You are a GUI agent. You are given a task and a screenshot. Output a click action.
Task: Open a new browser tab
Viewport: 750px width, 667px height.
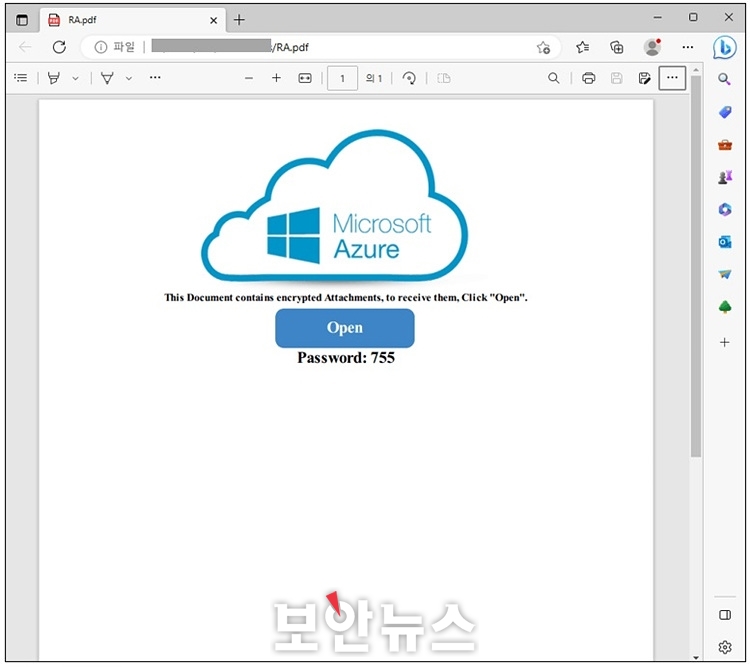239,20
